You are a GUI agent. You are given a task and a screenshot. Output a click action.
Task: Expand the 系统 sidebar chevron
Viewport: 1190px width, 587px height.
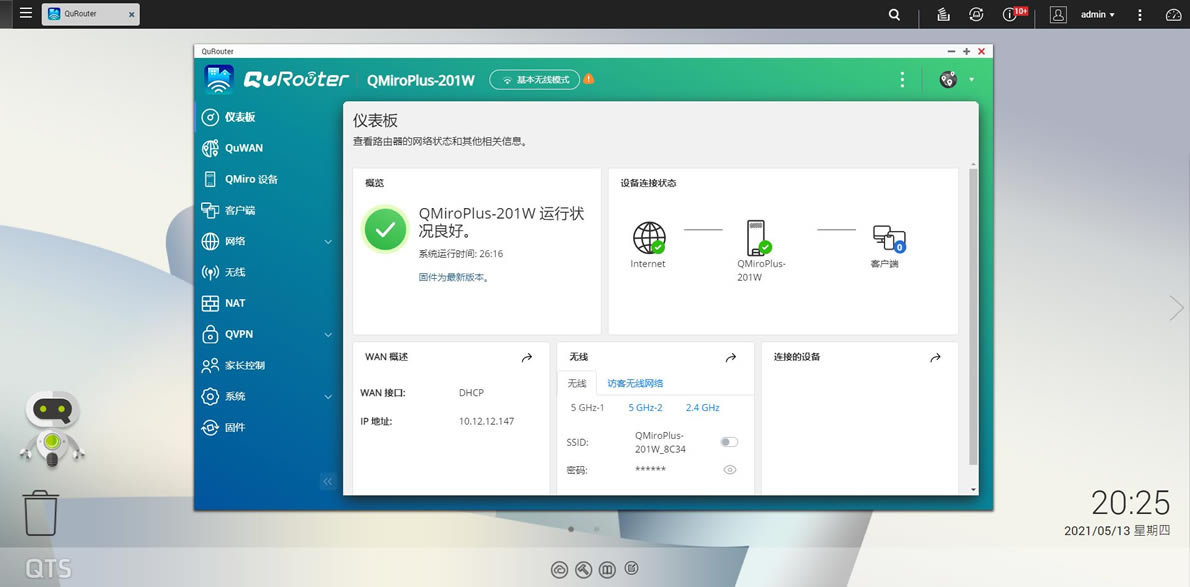[x=329, y=396]
